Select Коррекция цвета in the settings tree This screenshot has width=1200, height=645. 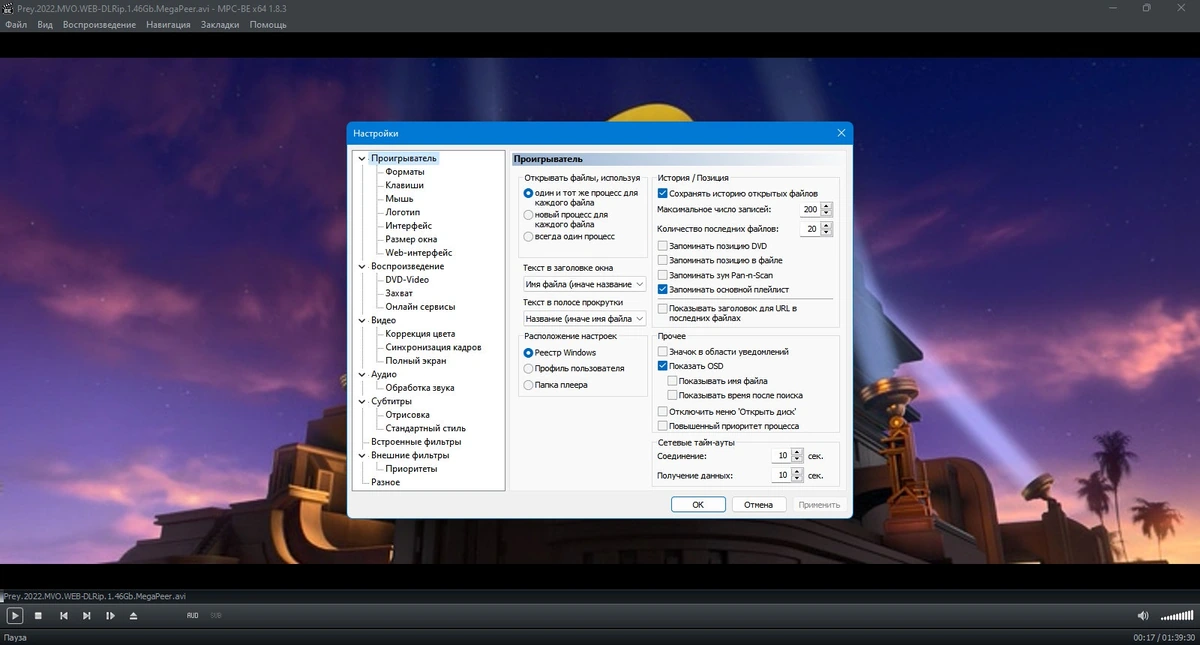click(x=421, y=334)
